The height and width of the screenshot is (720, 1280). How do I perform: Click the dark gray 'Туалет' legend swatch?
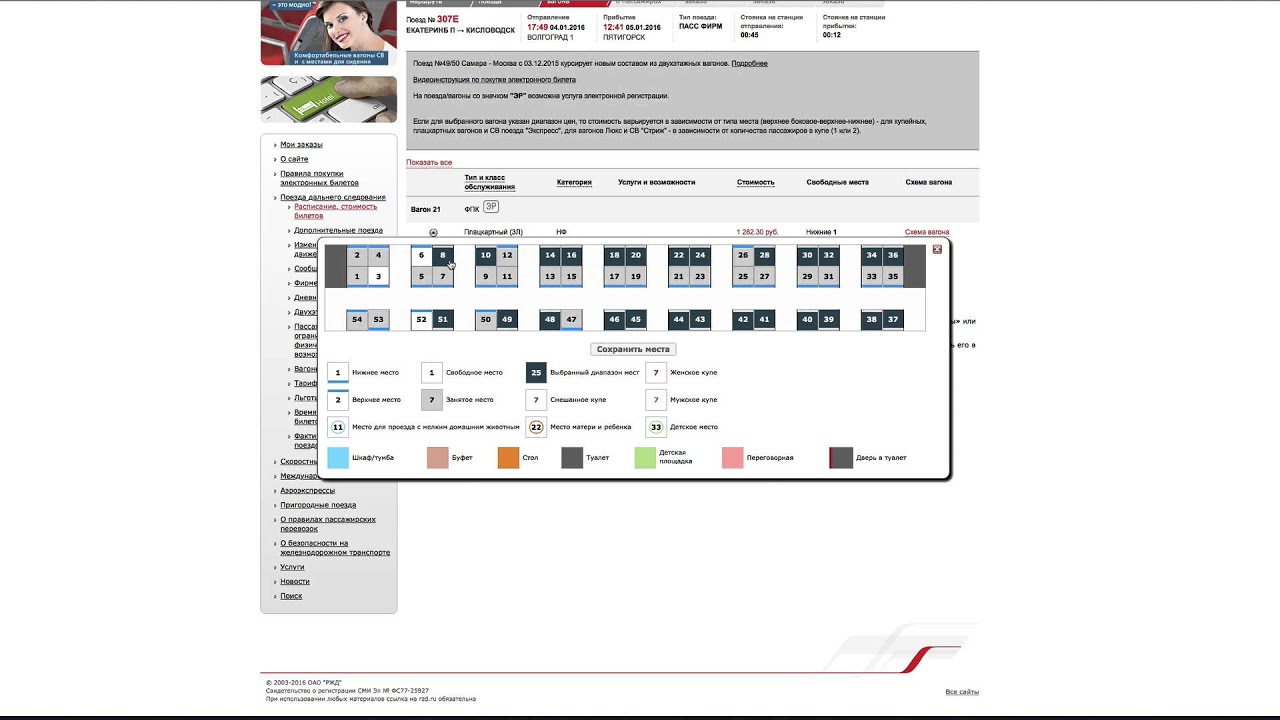click(x=572, y=458)
